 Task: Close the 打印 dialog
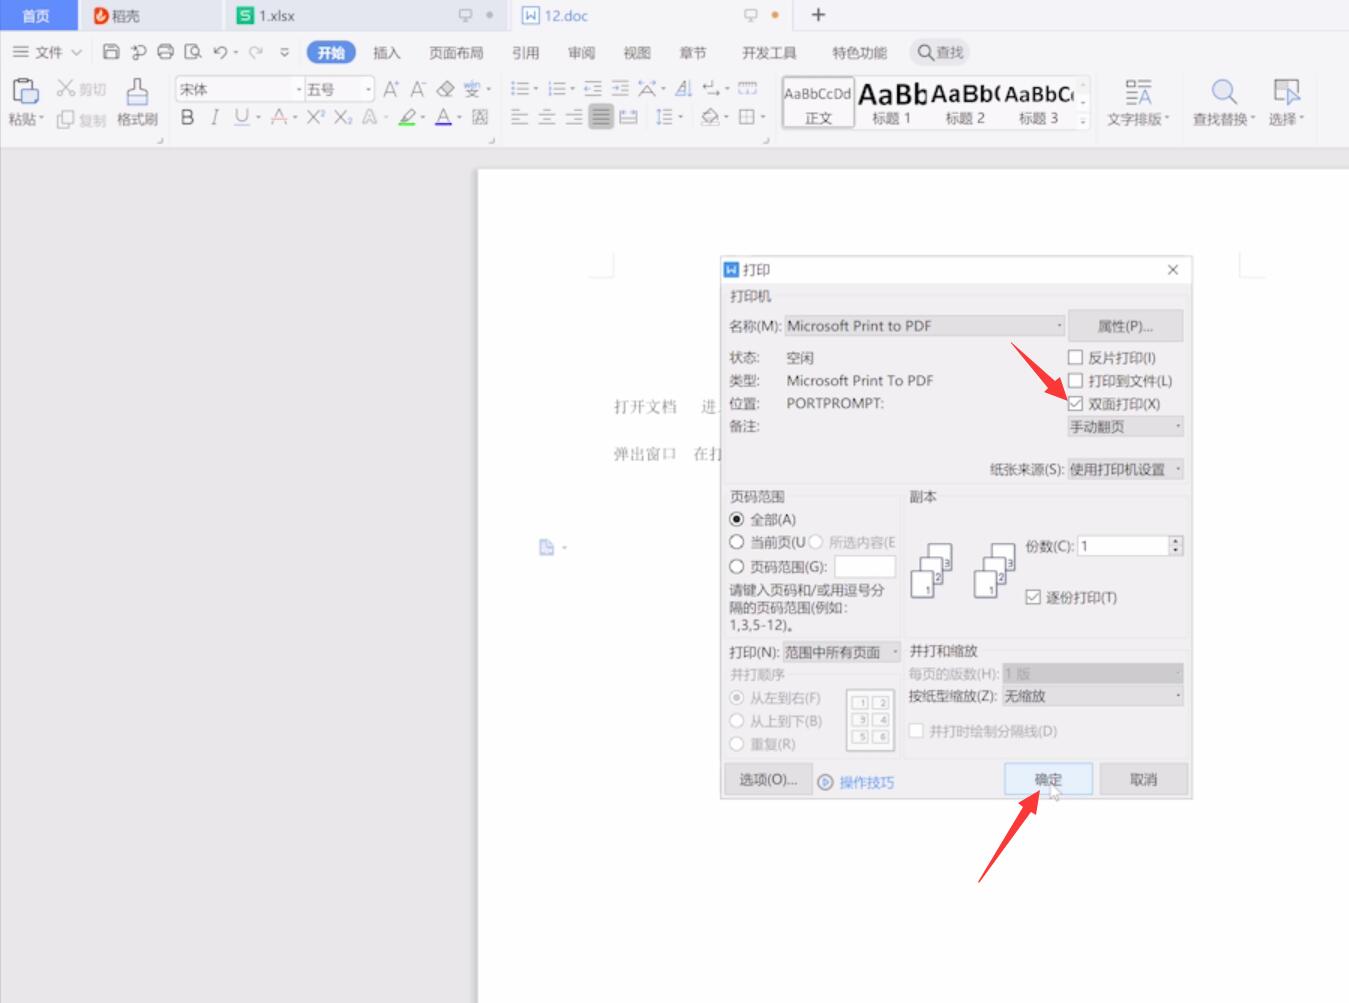[x=1173, y=270]
